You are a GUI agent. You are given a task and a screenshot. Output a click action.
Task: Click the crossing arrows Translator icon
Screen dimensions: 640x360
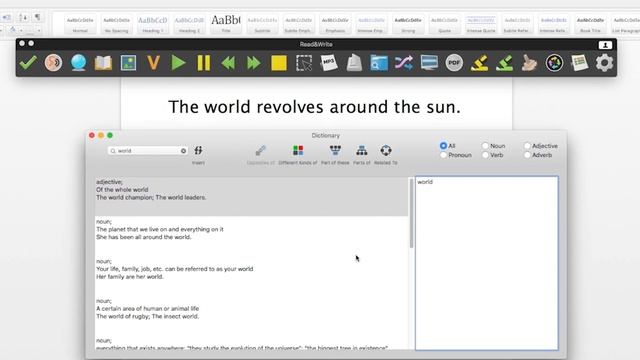click(x=404, y=63)
